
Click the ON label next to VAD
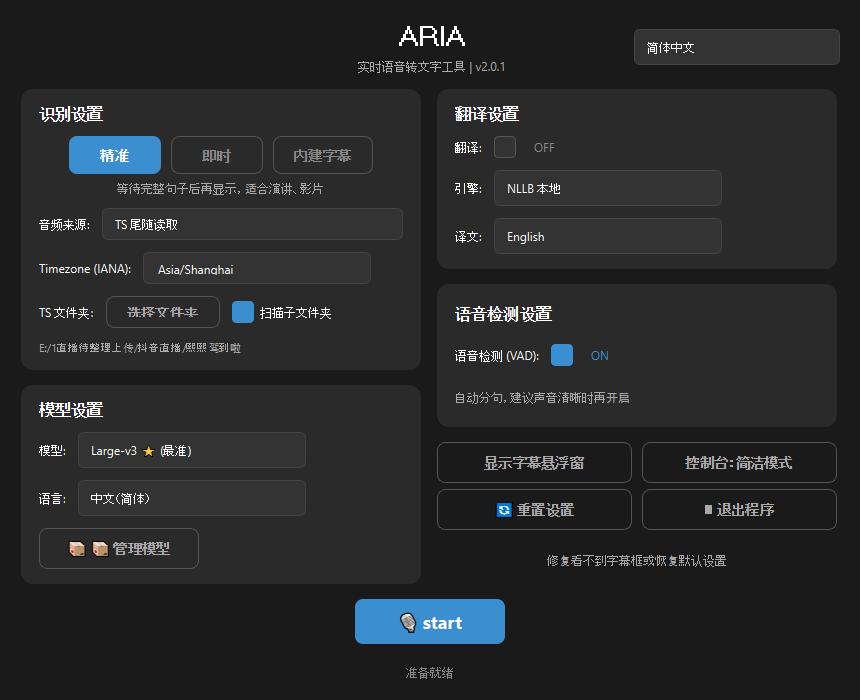pos(599,355)
